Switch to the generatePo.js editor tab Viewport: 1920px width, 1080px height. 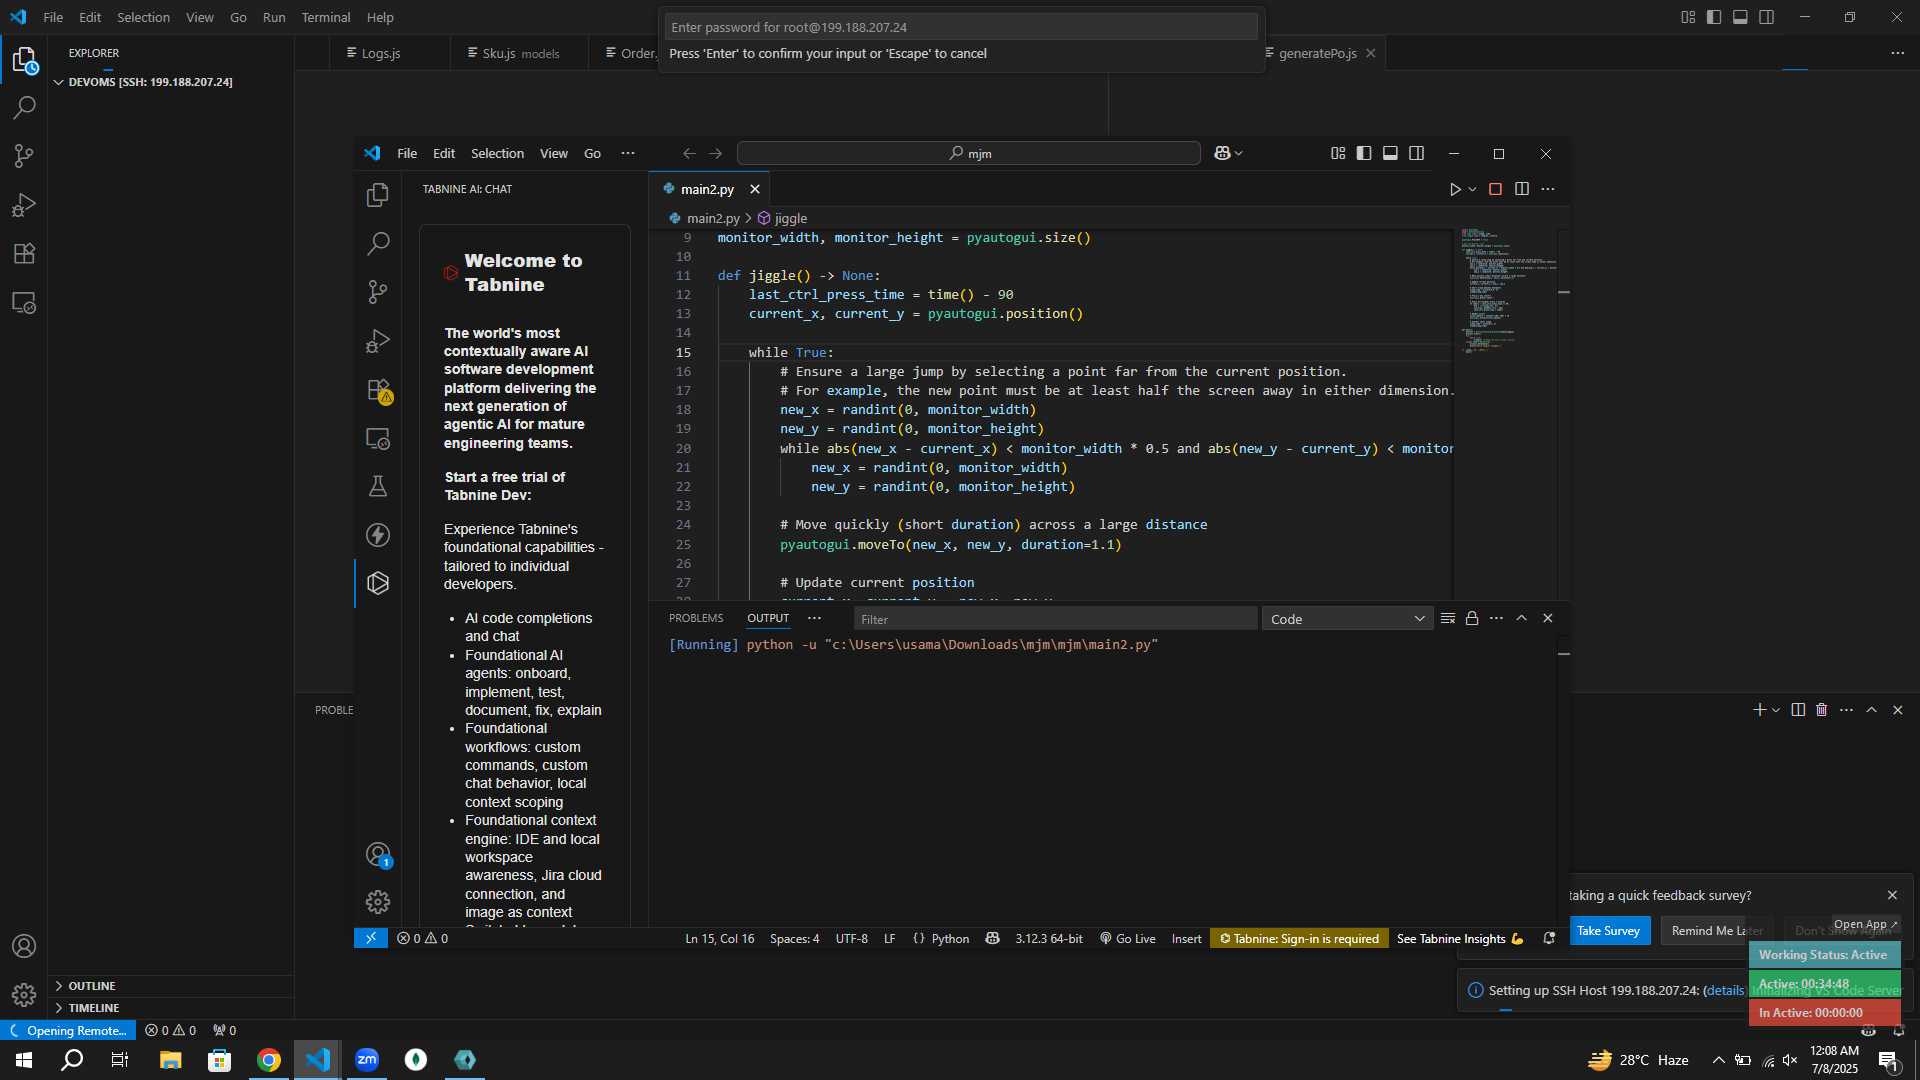(1317, 53)
